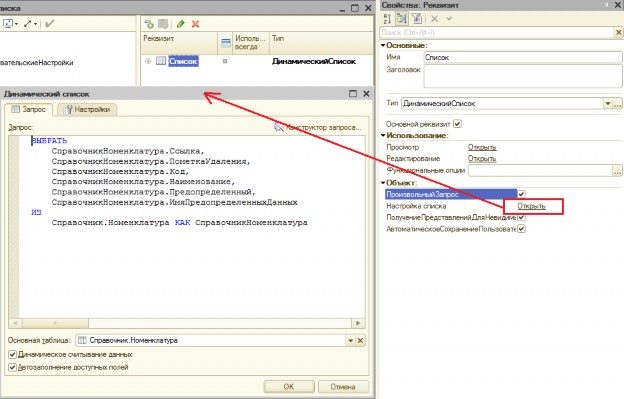Click scroll right arrow of query scrollbar
This screenshot has height=399, width=624.
(x=358, y=323)
